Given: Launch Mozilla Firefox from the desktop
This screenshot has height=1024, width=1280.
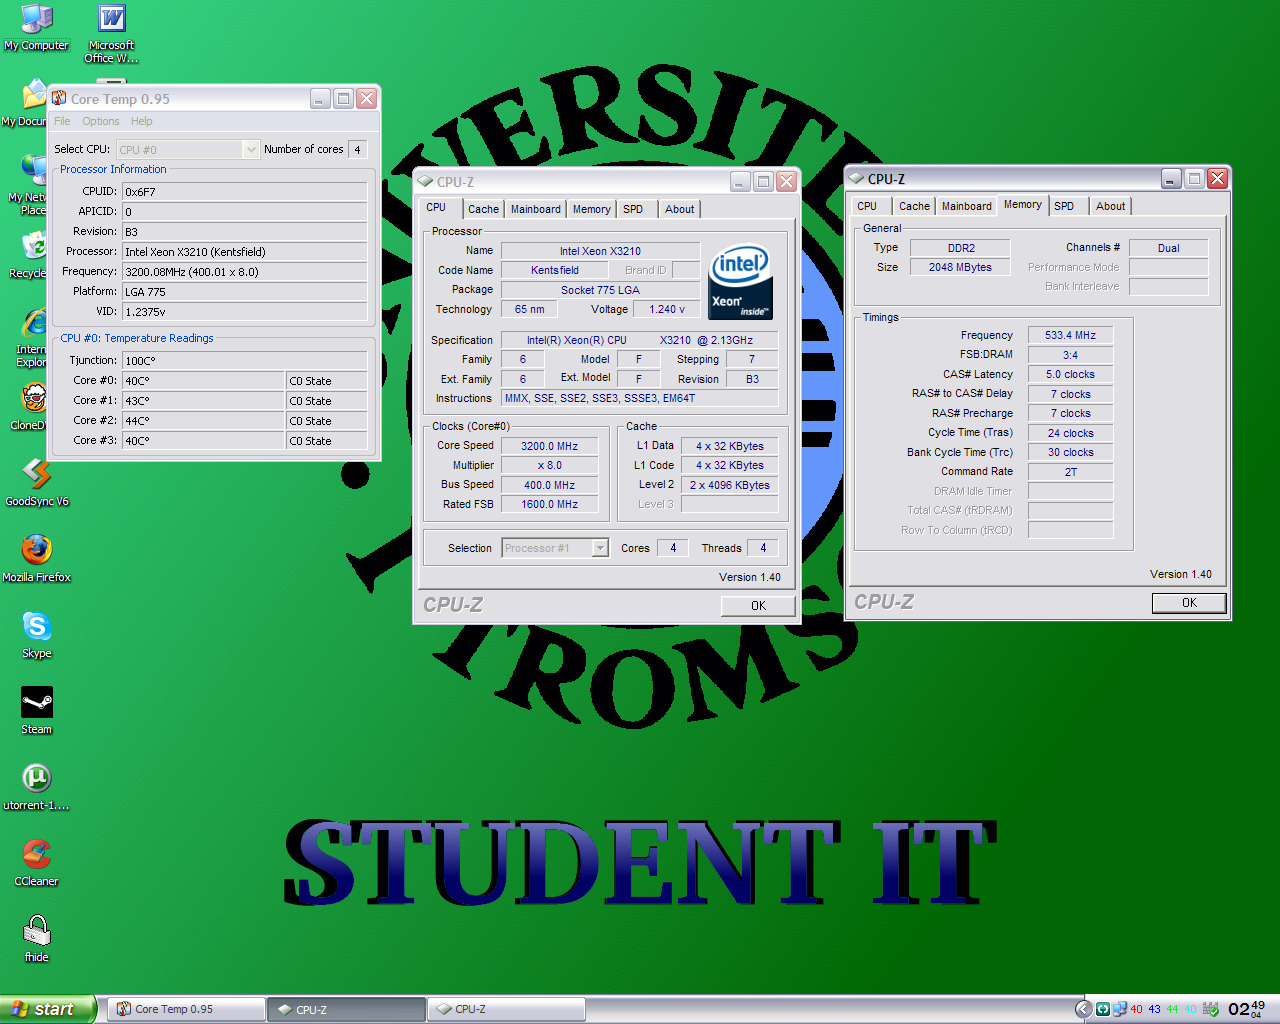Looking at the screenshot, I should pyautogui.click(x=37, y=558).
